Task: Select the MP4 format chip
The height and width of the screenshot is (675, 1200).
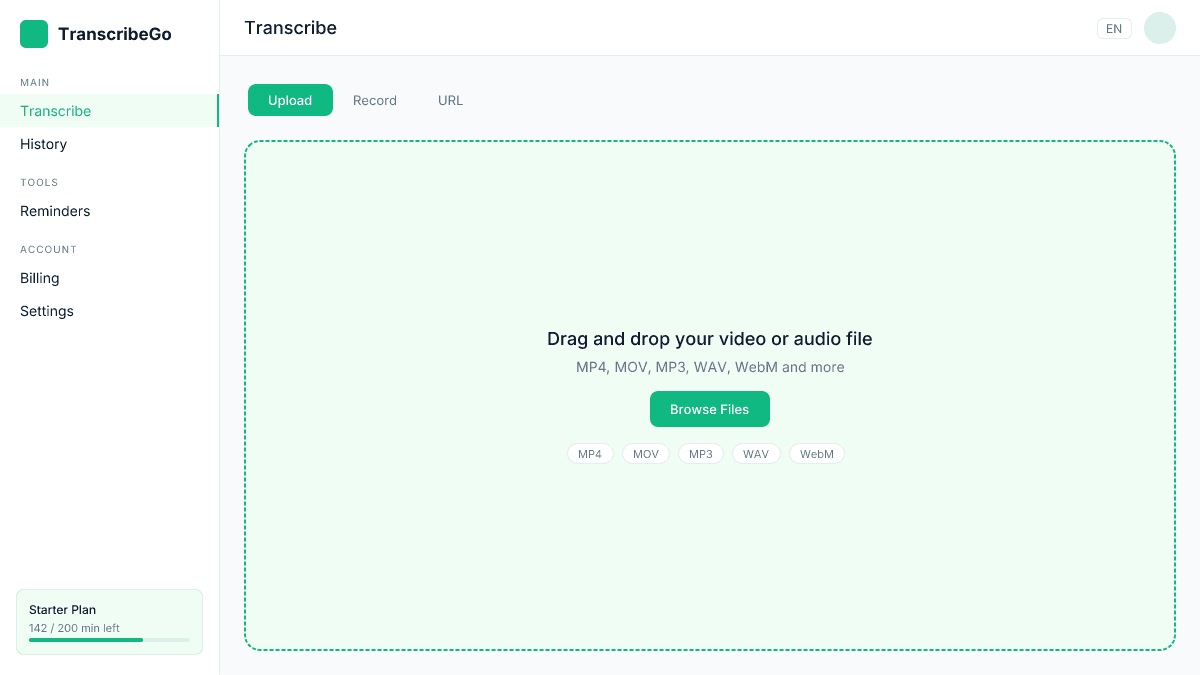Action: tap(590, 453)
